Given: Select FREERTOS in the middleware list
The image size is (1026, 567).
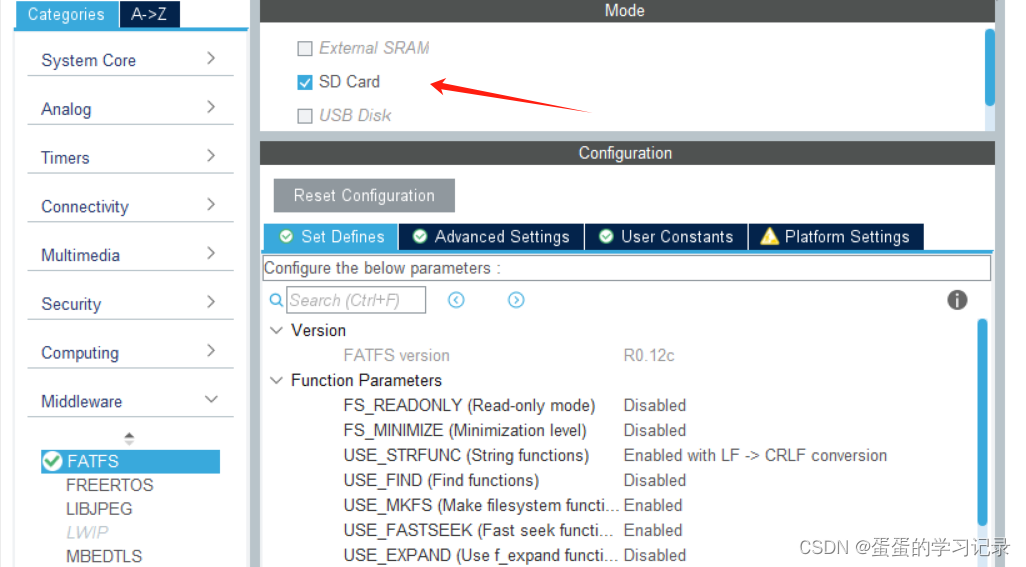Looking at the screenshot, I should tap(110, 485).
